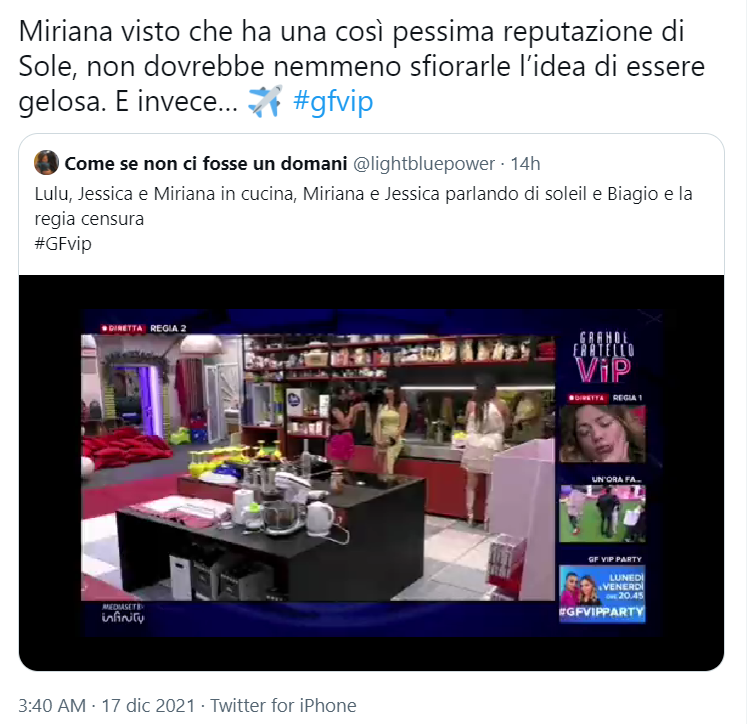
Task: Open the Un'ora fa replay thumbnail
Action: (x=602, y=513)
